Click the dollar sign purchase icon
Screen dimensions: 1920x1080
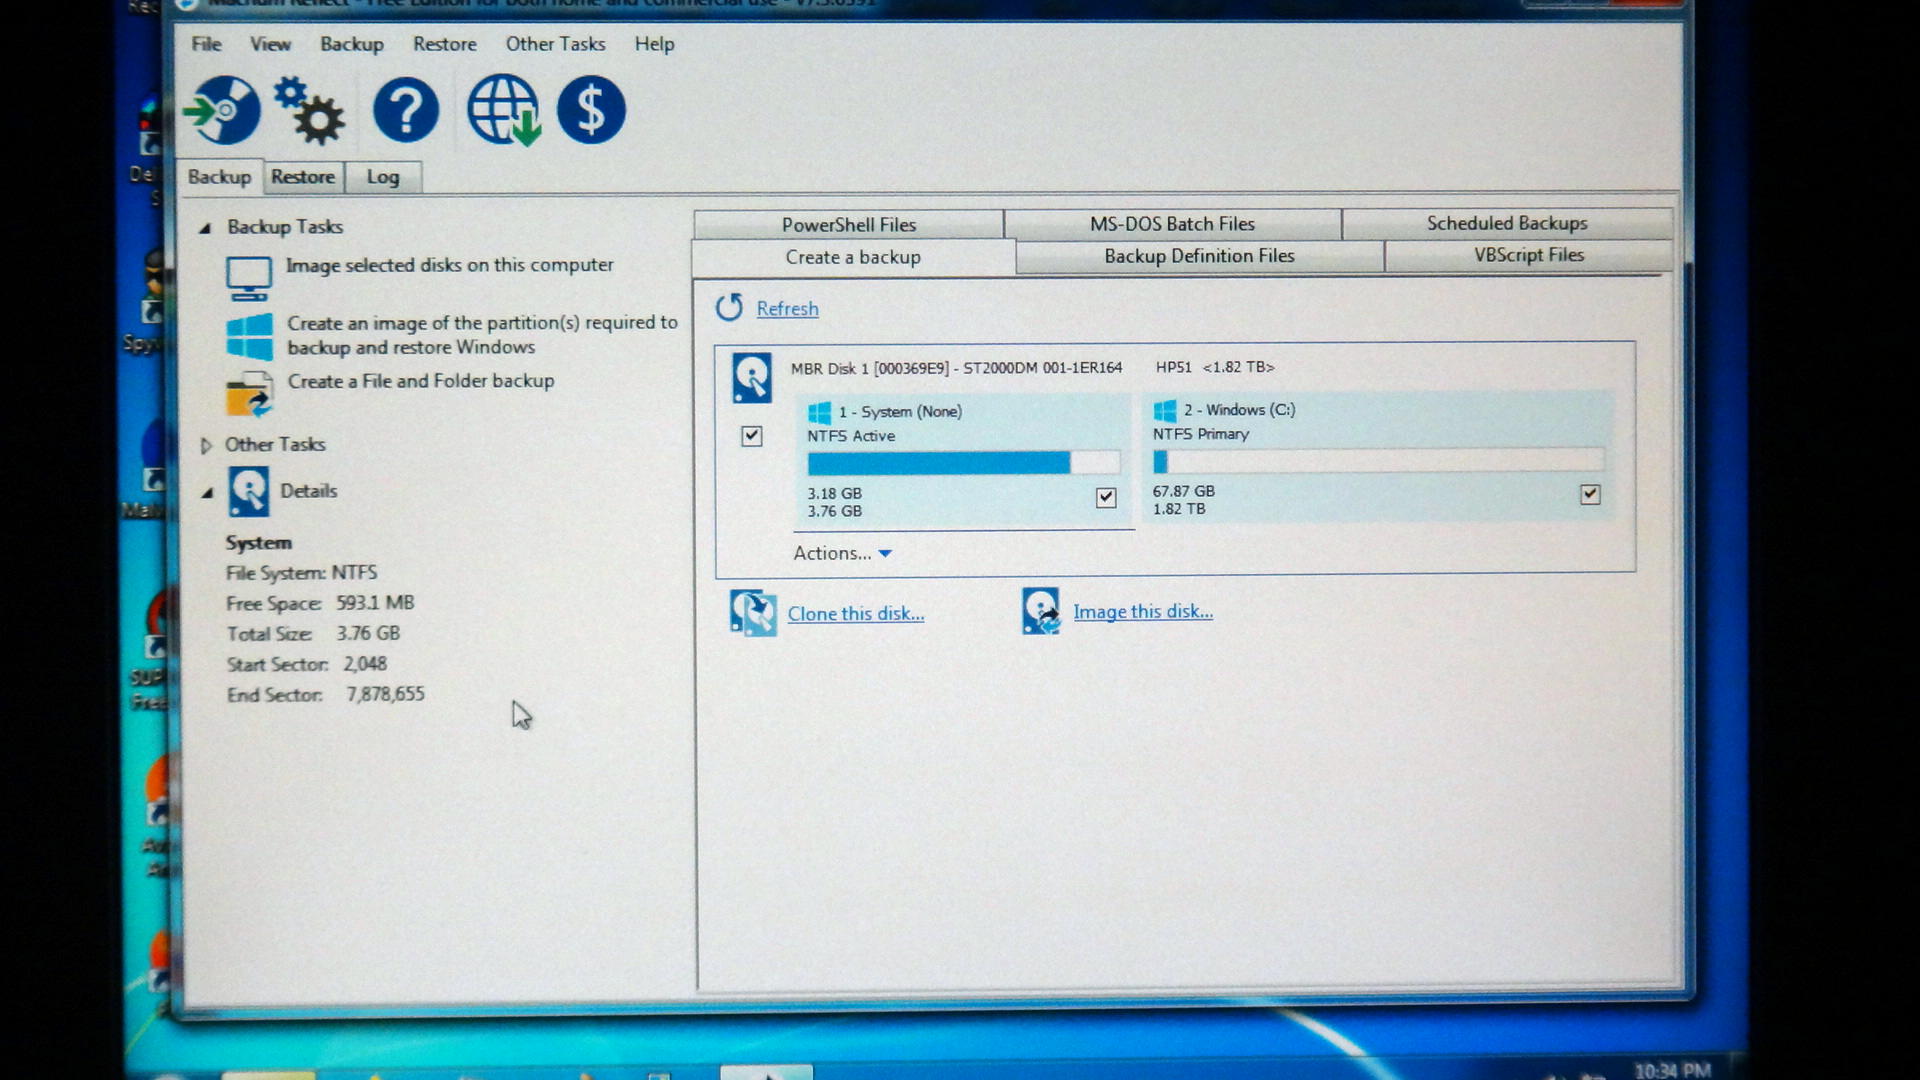point(591,110)
